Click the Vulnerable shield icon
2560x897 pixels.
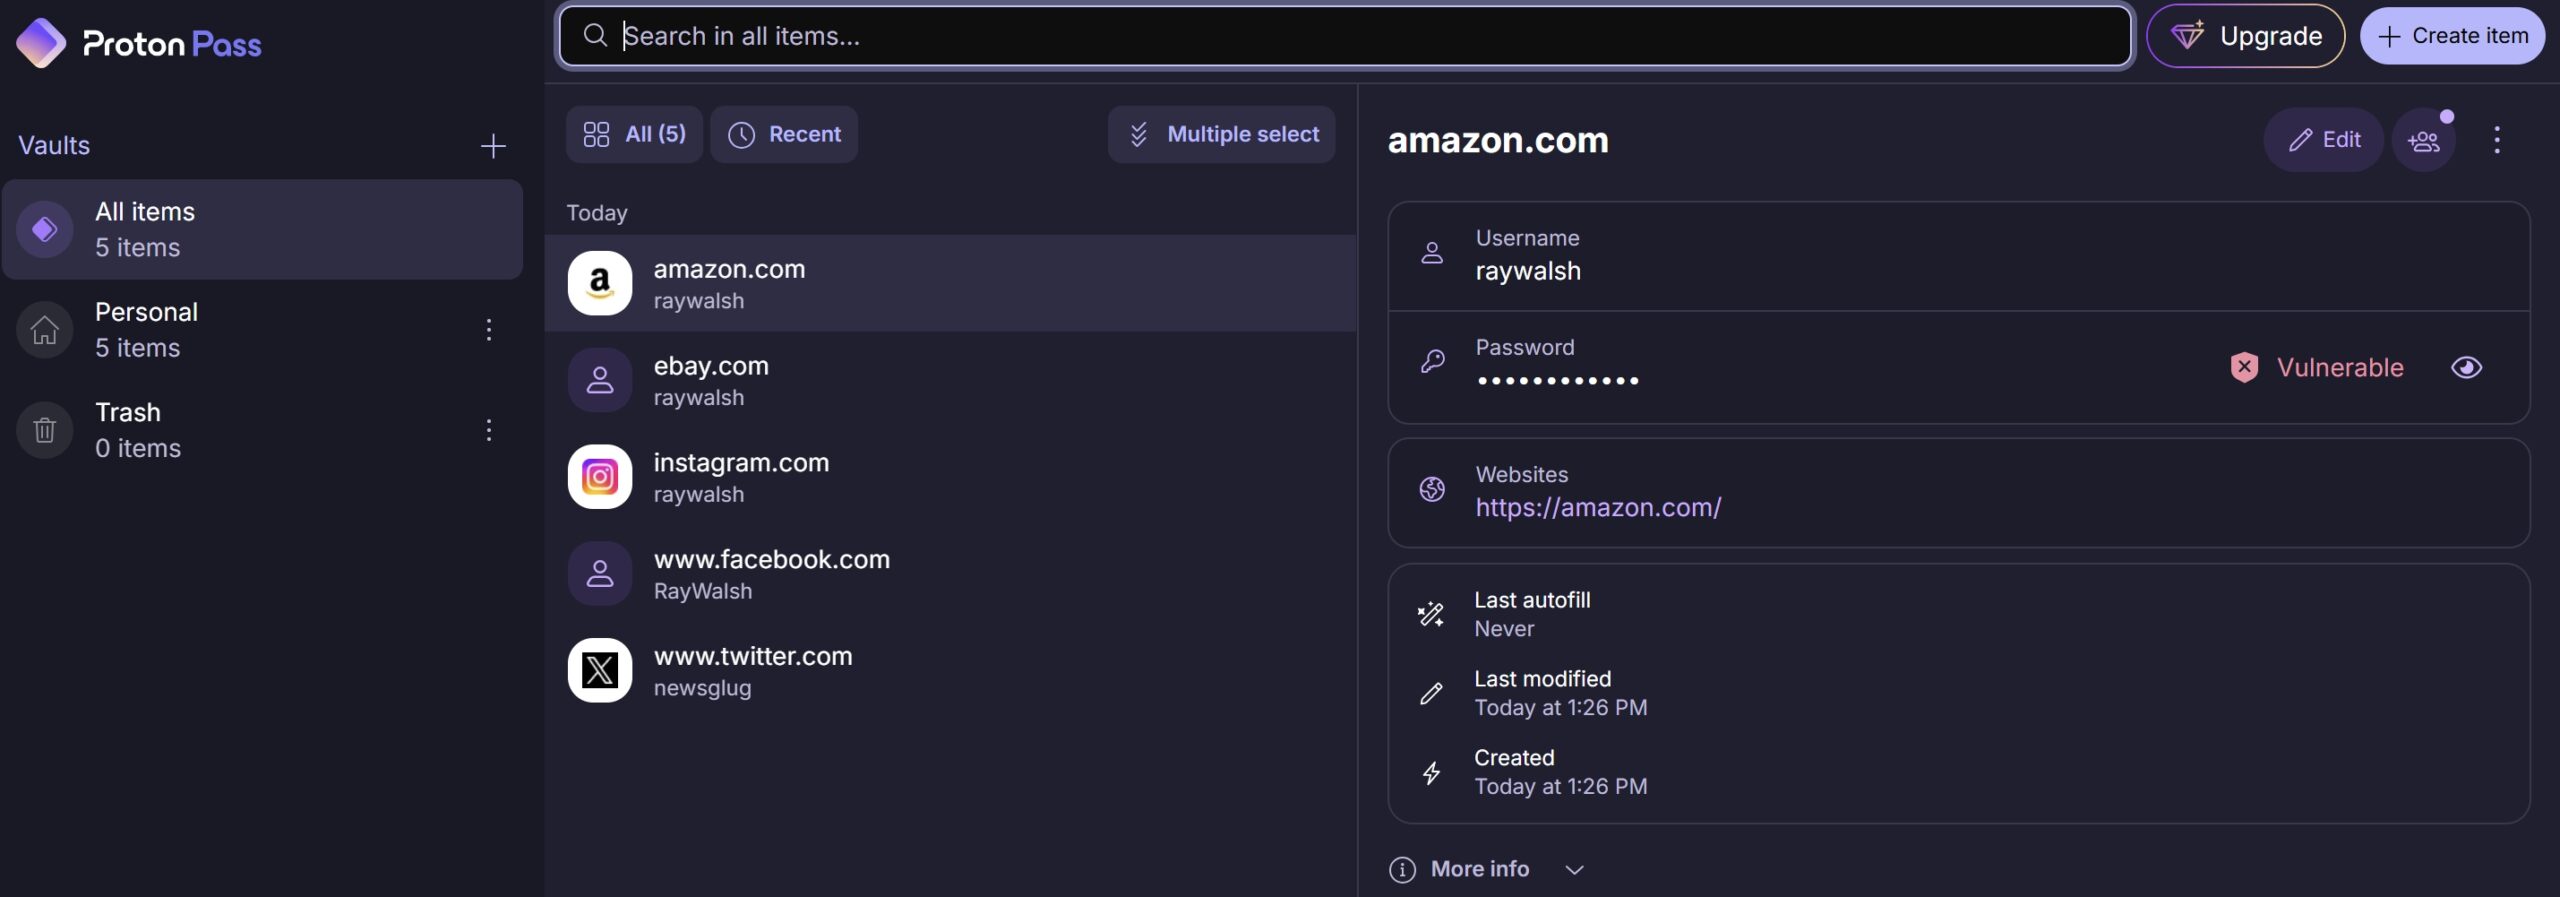click(x=2244, y=368)
